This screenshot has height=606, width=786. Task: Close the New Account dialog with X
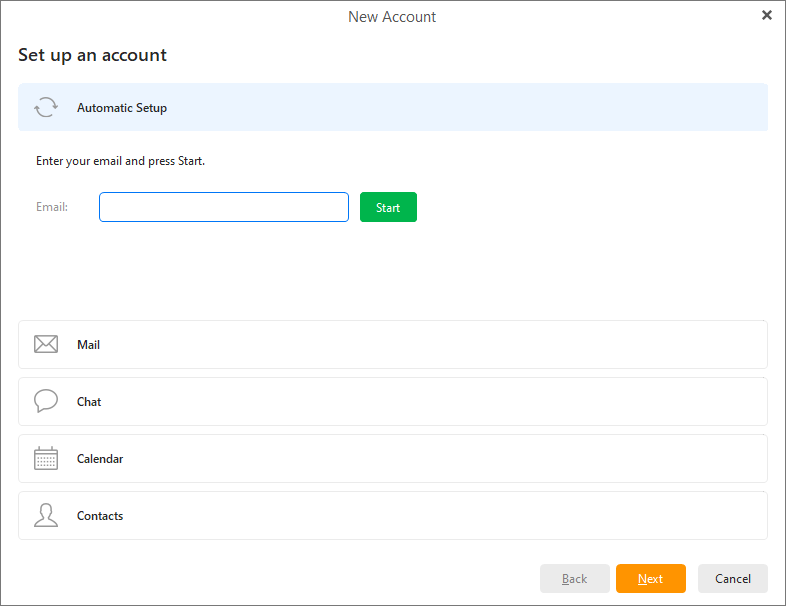(767, 15)
